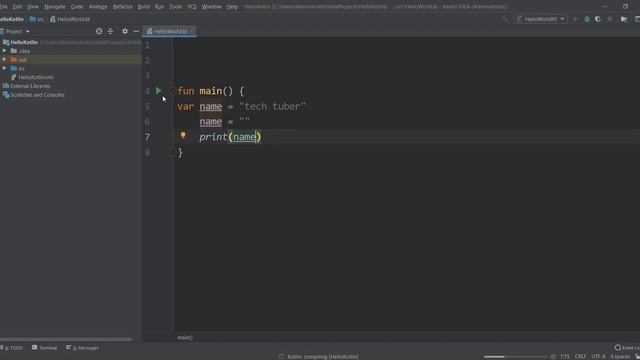Open the View menu
The width and height of the screenshot is (640, 360).
click(x=33, y=7)
